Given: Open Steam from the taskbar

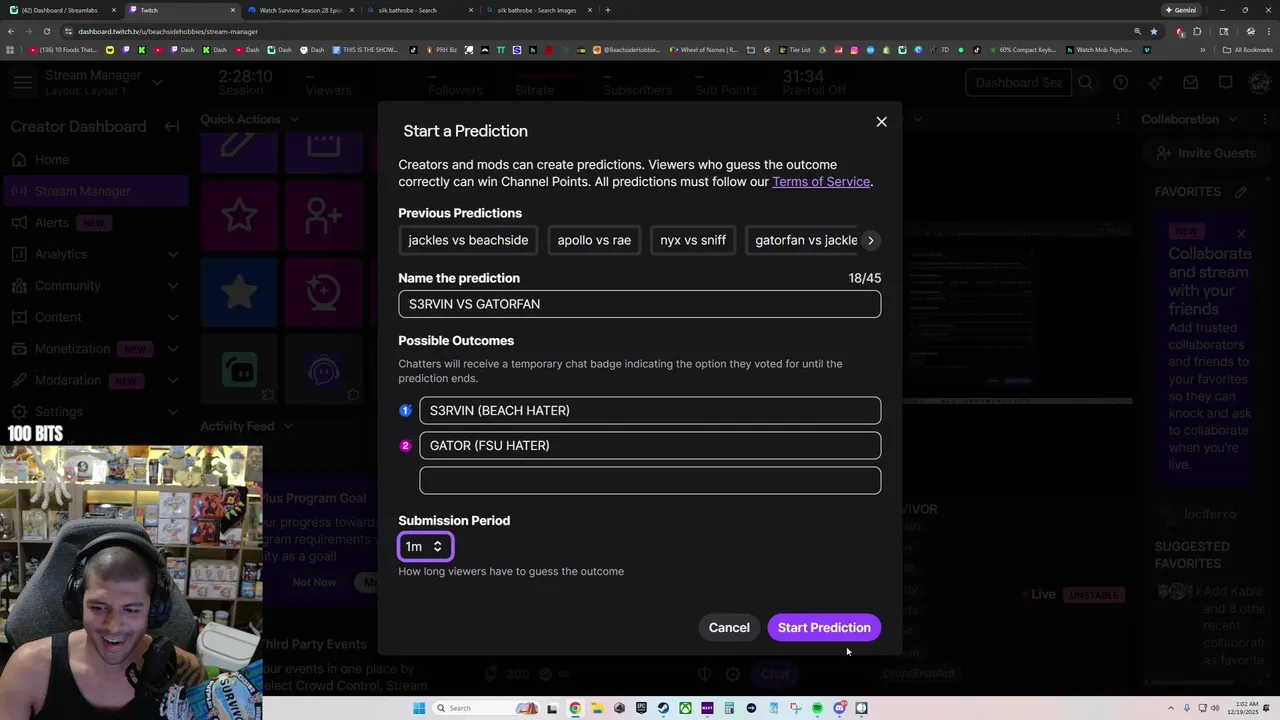Looking at the screenshot, I should tap(663, 708).
